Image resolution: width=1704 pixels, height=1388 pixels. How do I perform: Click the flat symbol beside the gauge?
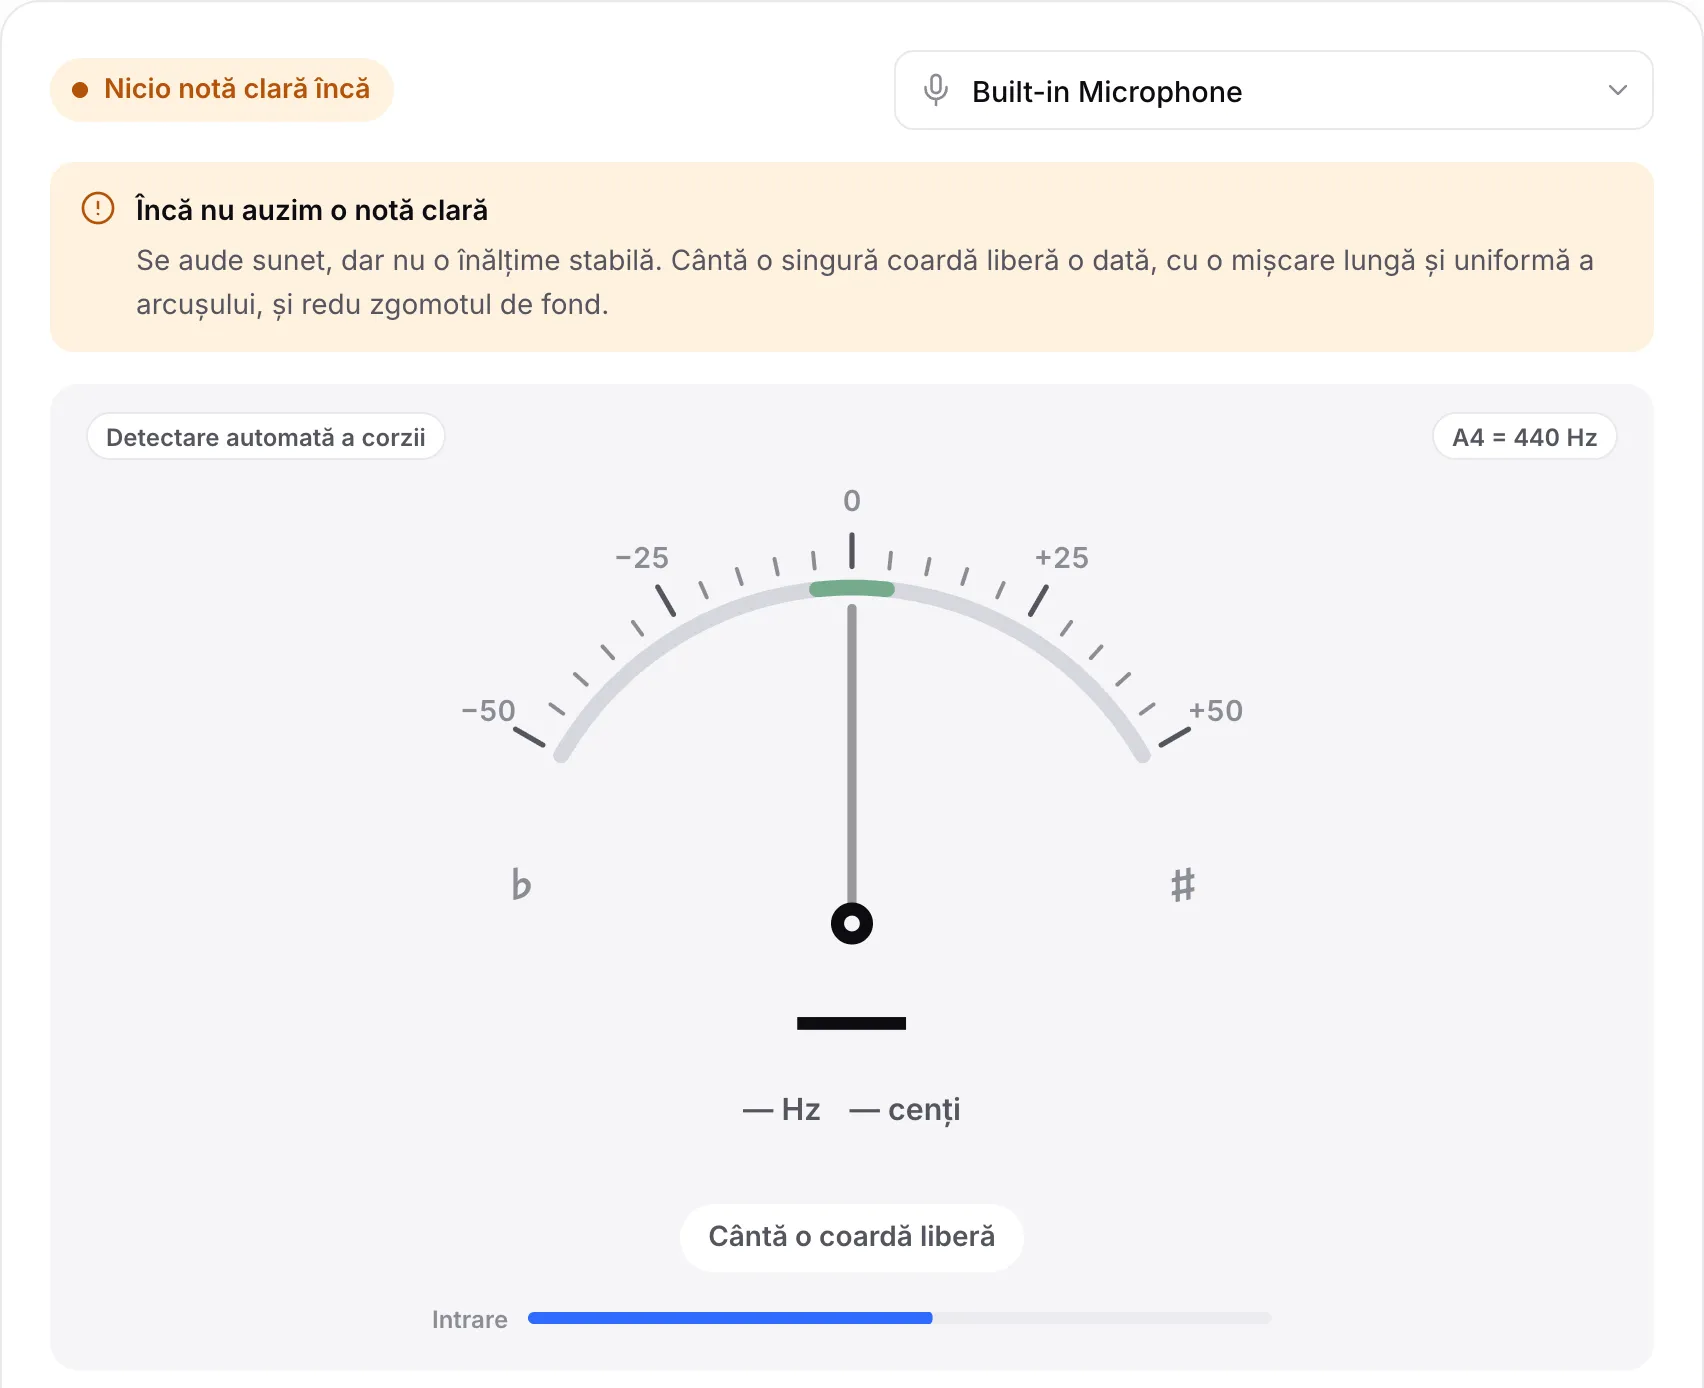pyautogui.click(x=521, y=884)
